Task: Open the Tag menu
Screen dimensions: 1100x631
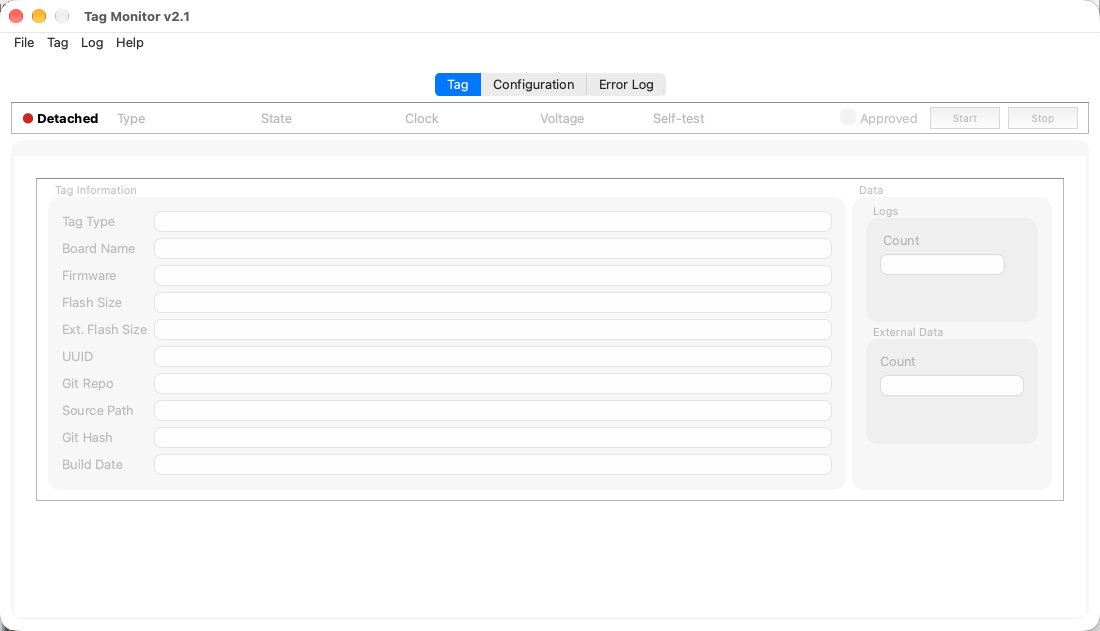Action: point(58,43)
